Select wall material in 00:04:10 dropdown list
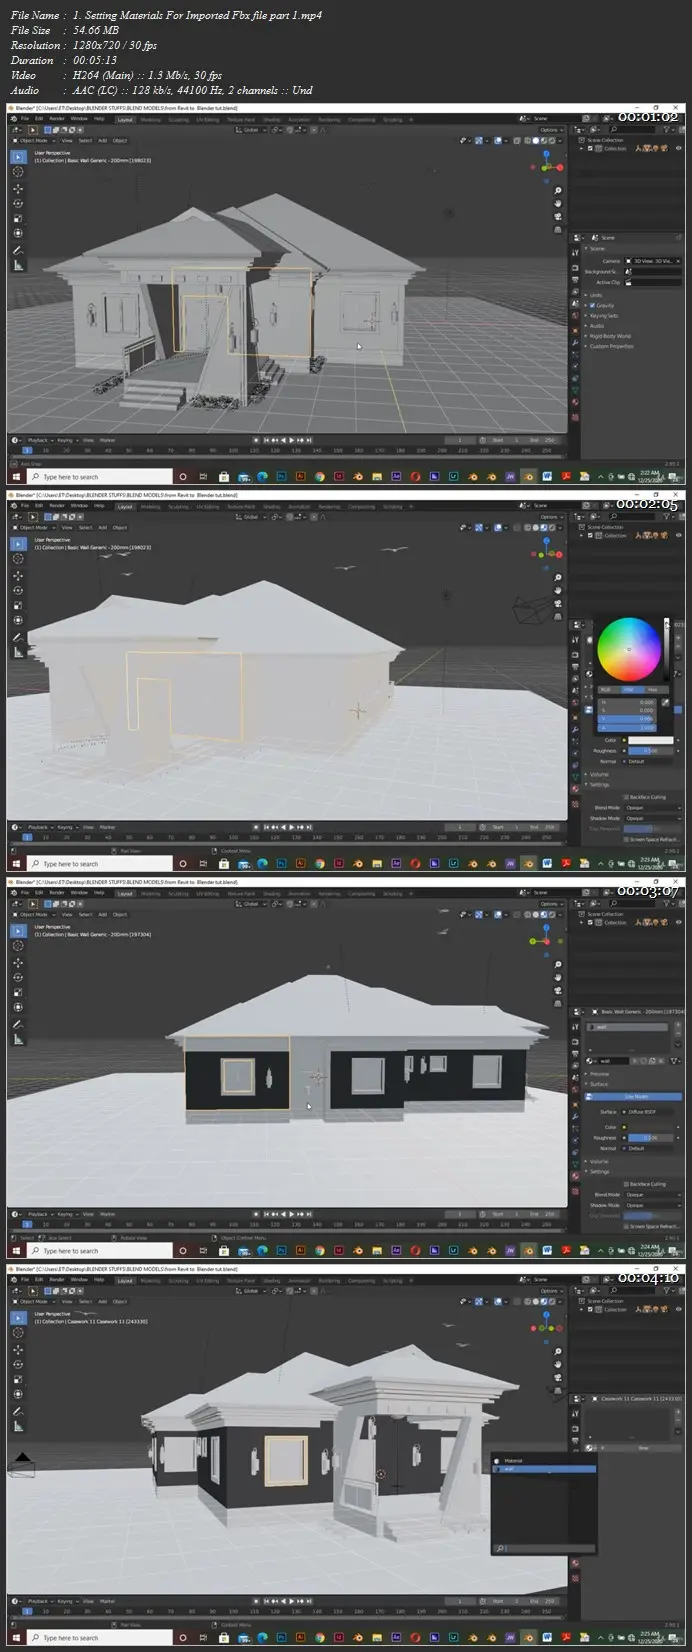 [x=544, y=1469]
